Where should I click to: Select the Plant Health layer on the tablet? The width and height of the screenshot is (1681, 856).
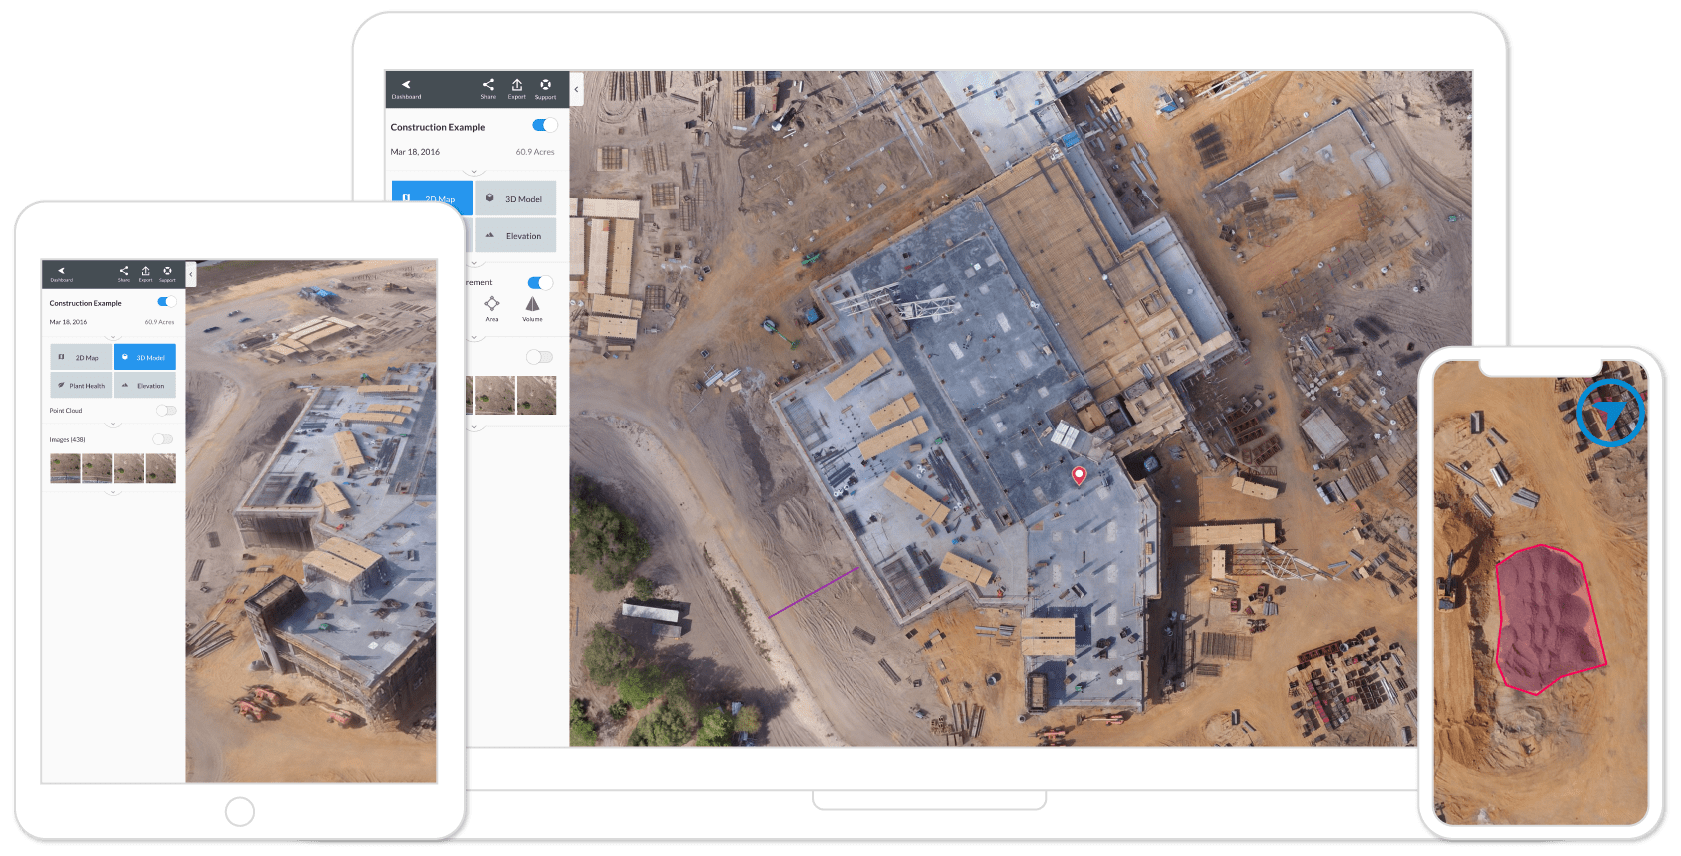(x=81, y=385)
